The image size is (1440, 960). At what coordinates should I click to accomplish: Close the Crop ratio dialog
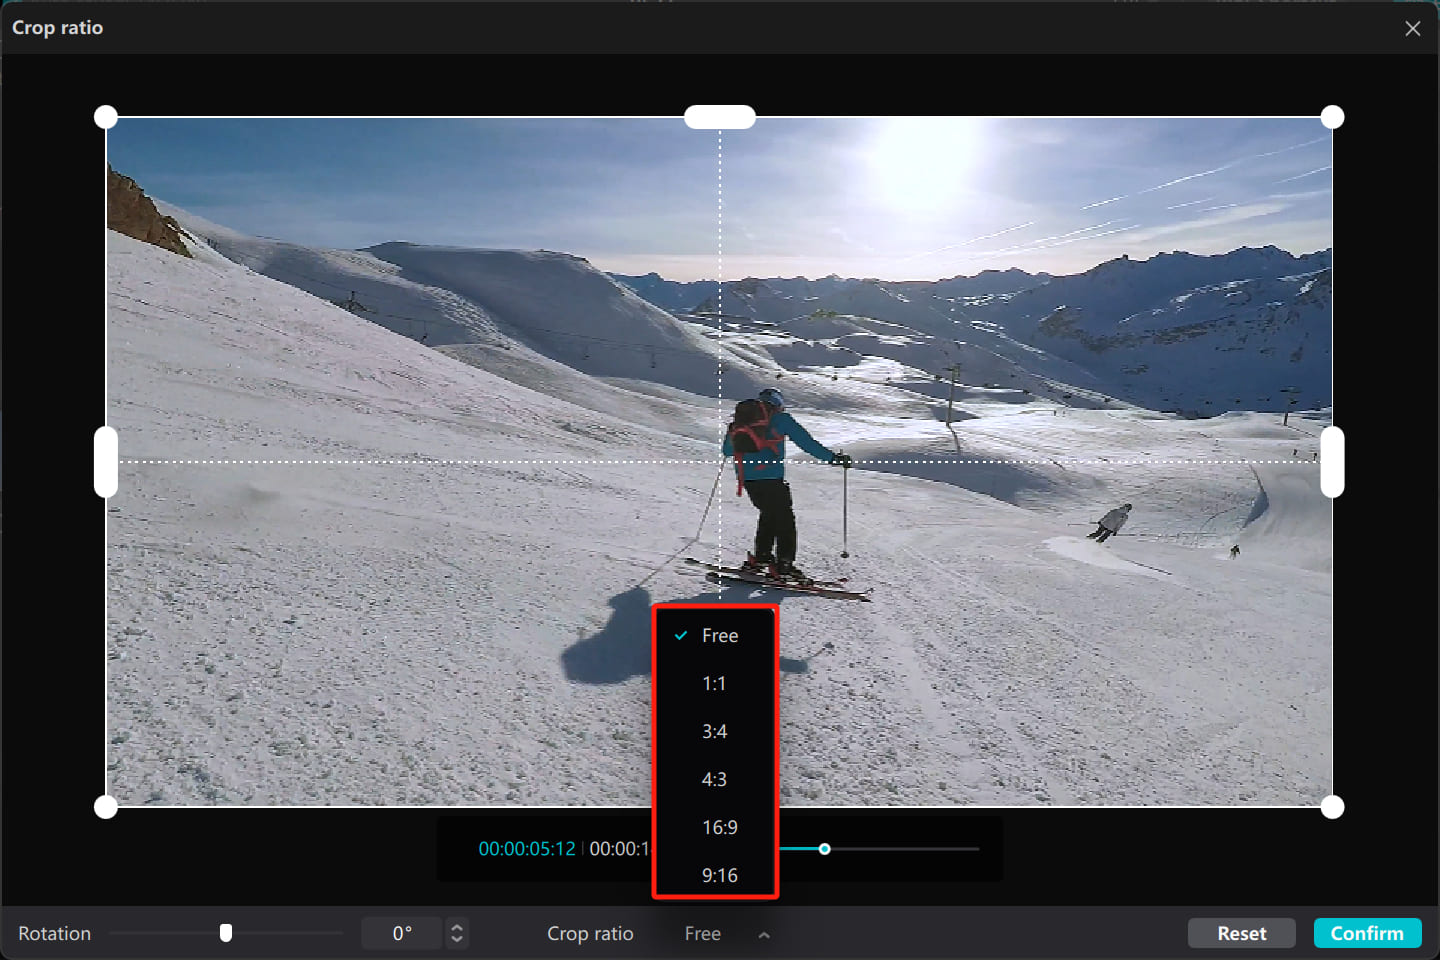[x=1412, y=28]
